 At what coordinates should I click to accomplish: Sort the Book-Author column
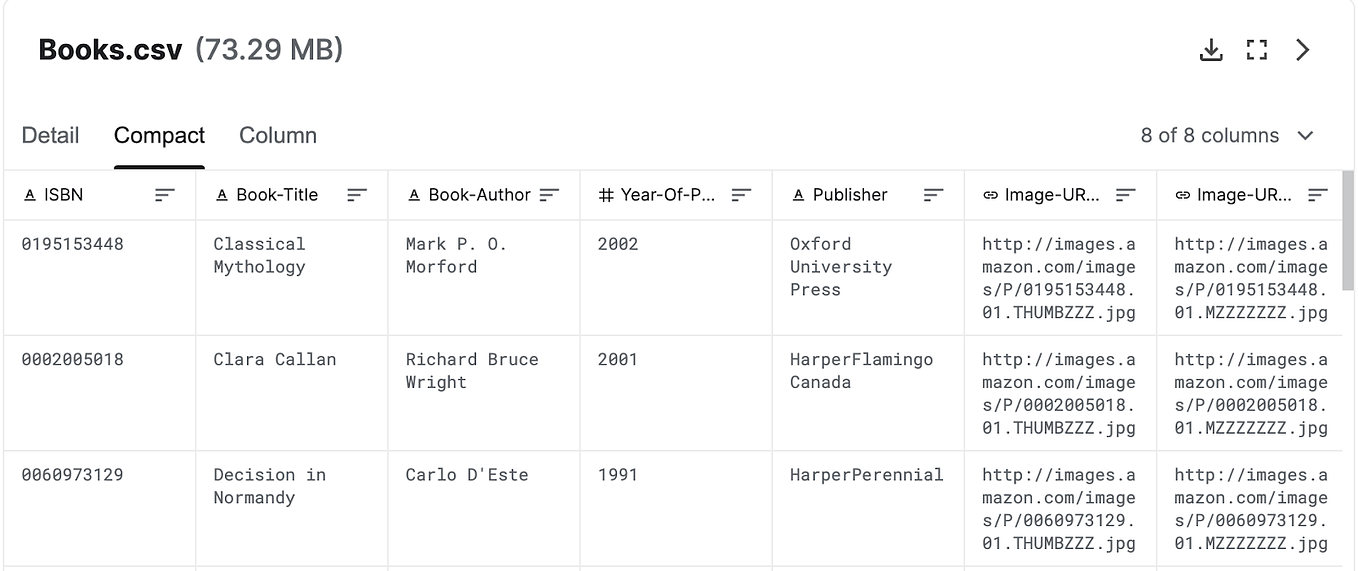pyautogui.click(x=549, y=195)
